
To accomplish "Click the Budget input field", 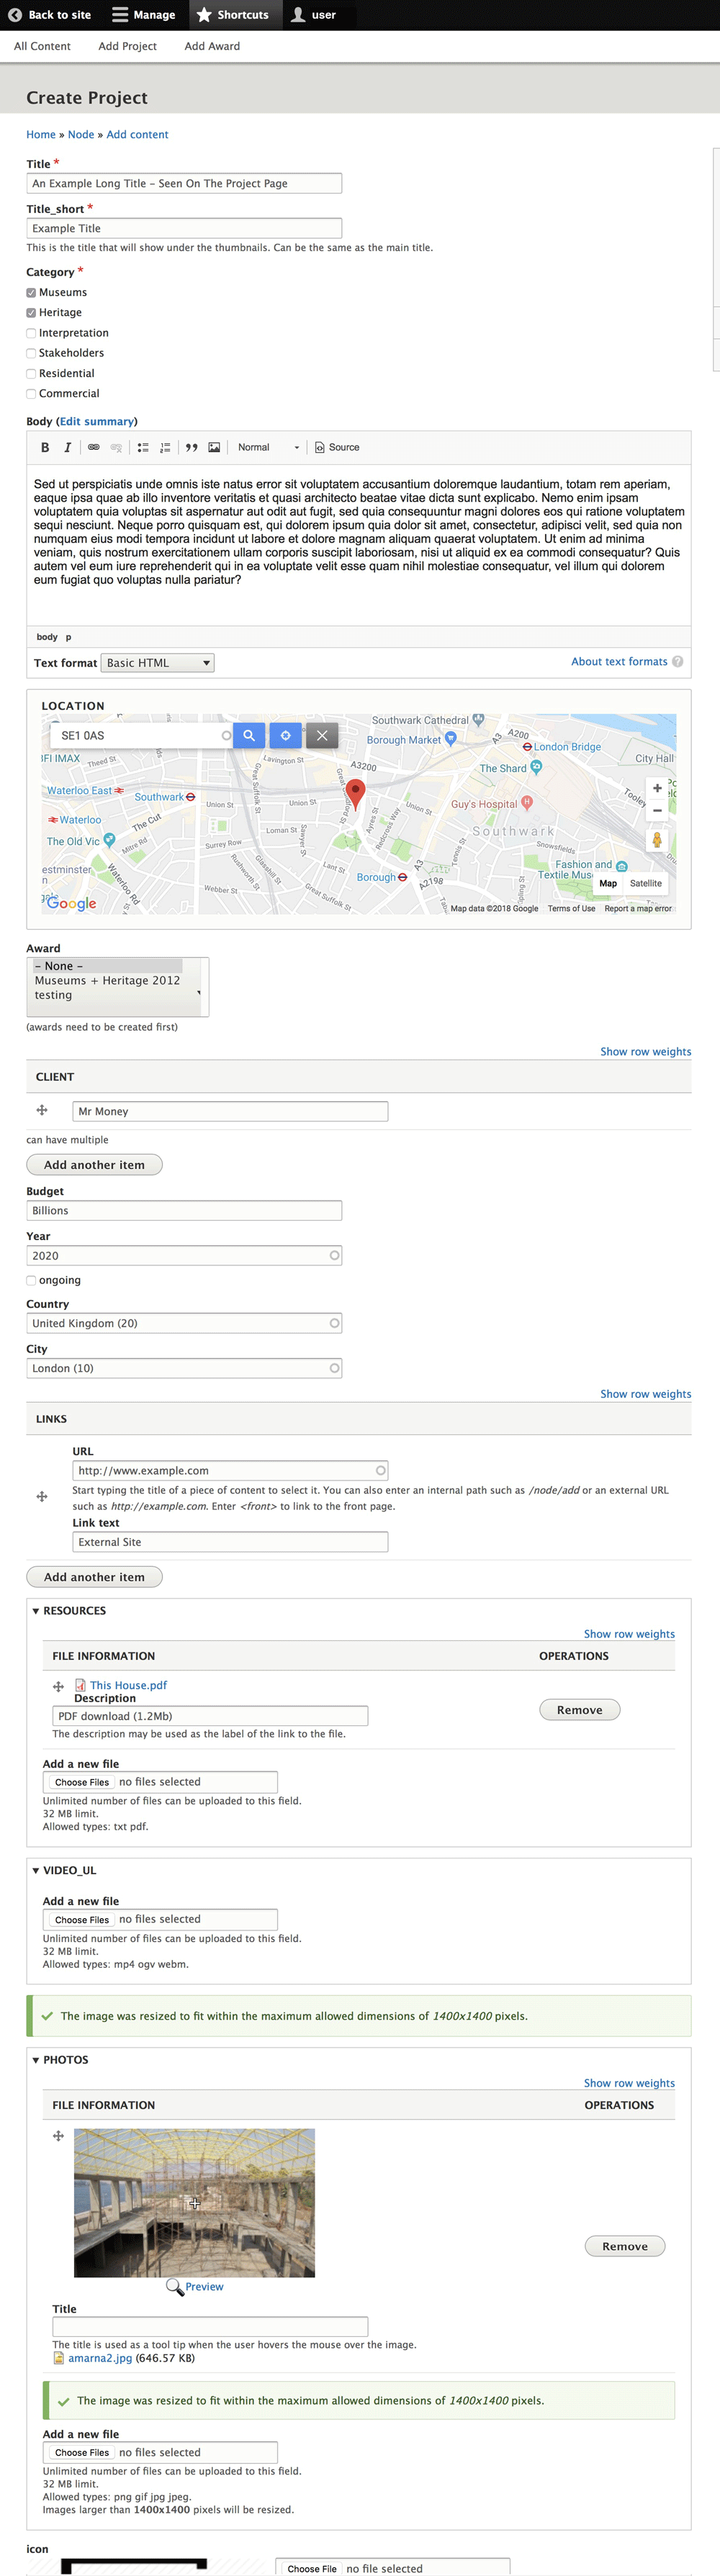I will (184, 1211).
